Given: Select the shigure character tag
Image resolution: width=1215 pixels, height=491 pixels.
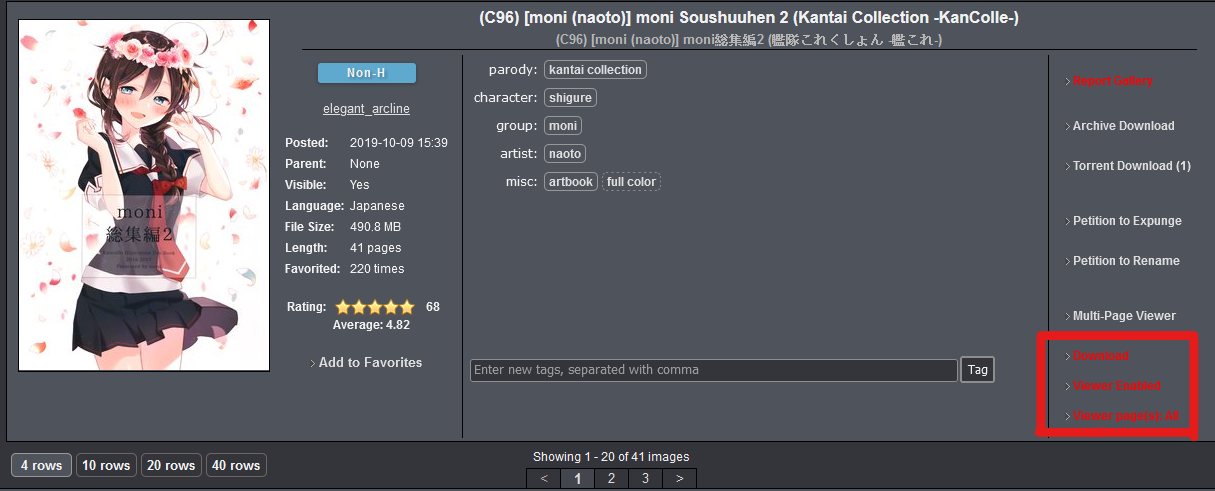Looking at the screenshot, I should [x=570, y=98].
